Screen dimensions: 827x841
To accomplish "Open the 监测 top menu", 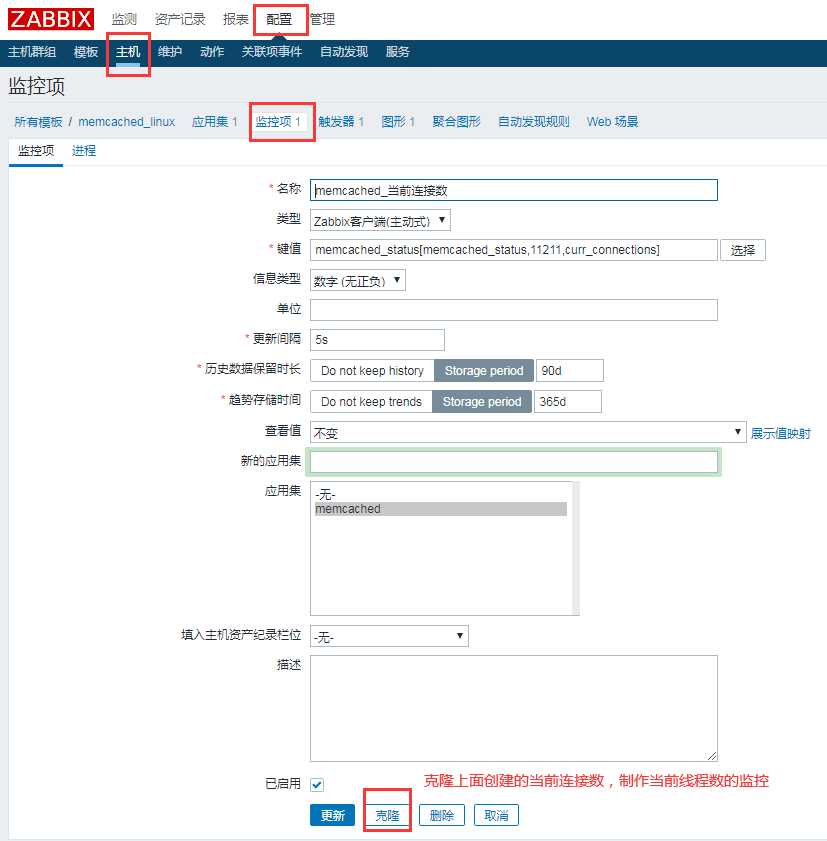I will 124,19.
